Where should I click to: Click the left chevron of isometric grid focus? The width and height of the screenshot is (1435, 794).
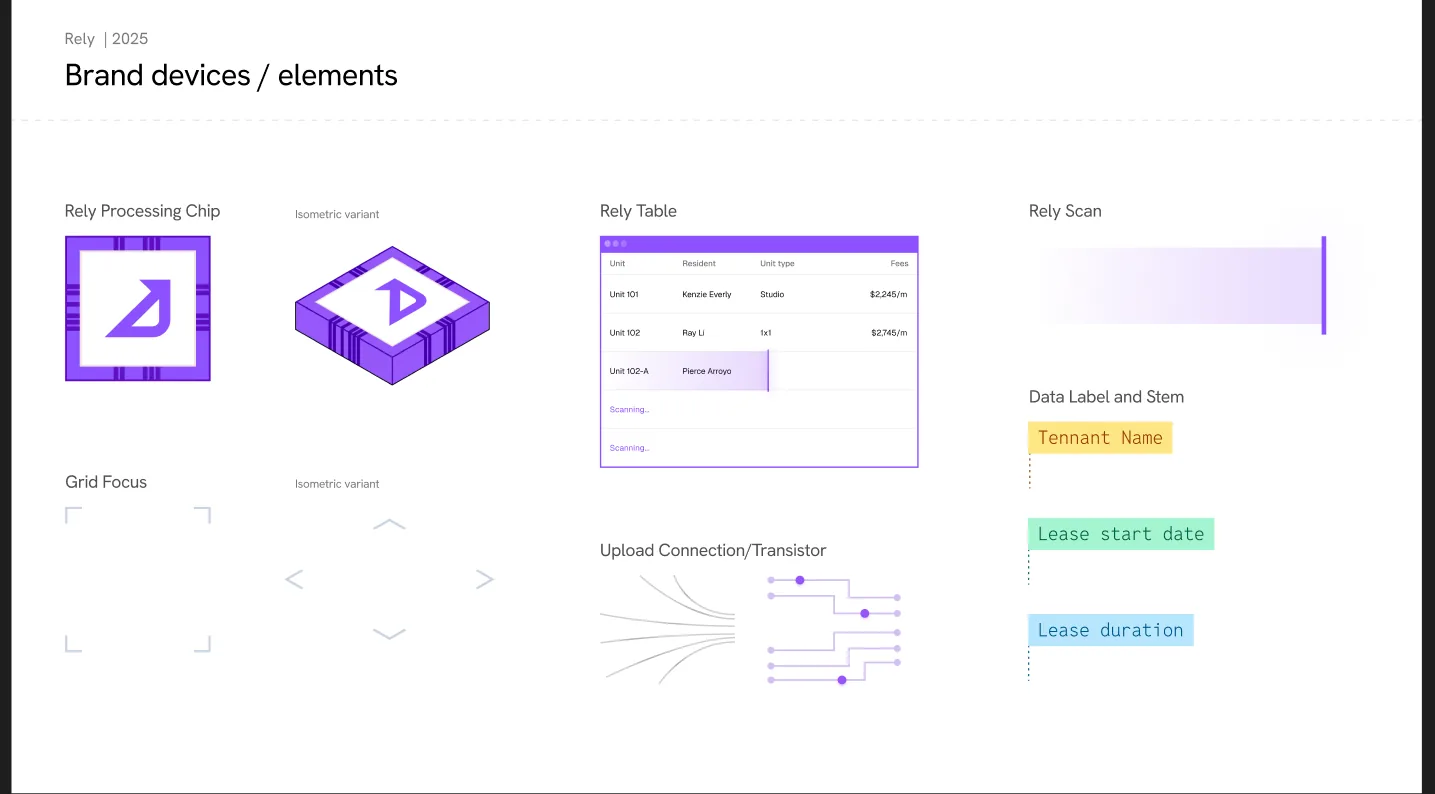click(294, 579)
